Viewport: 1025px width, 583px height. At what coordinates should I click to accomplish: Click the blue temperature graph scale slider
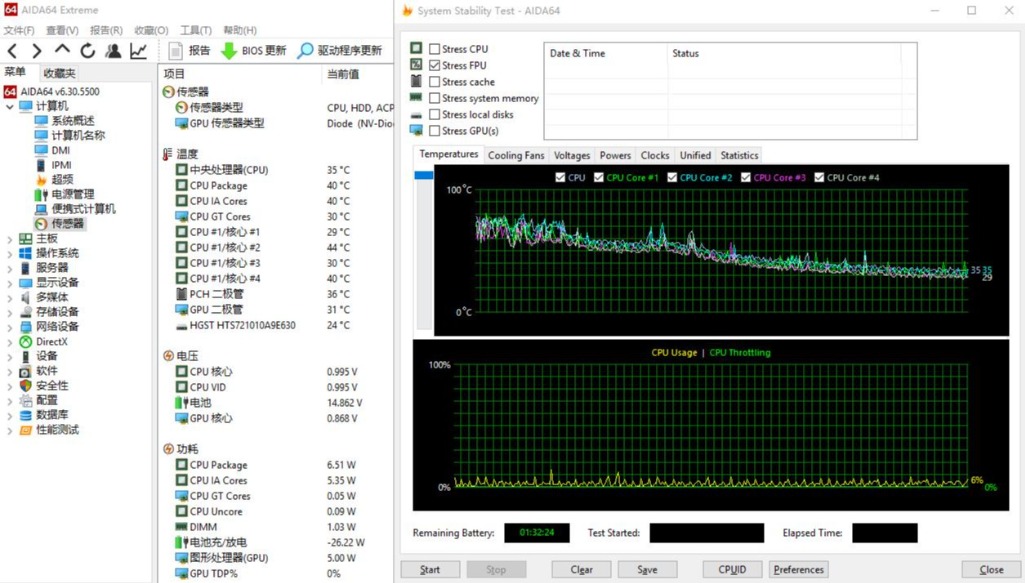tap(424, 176)
